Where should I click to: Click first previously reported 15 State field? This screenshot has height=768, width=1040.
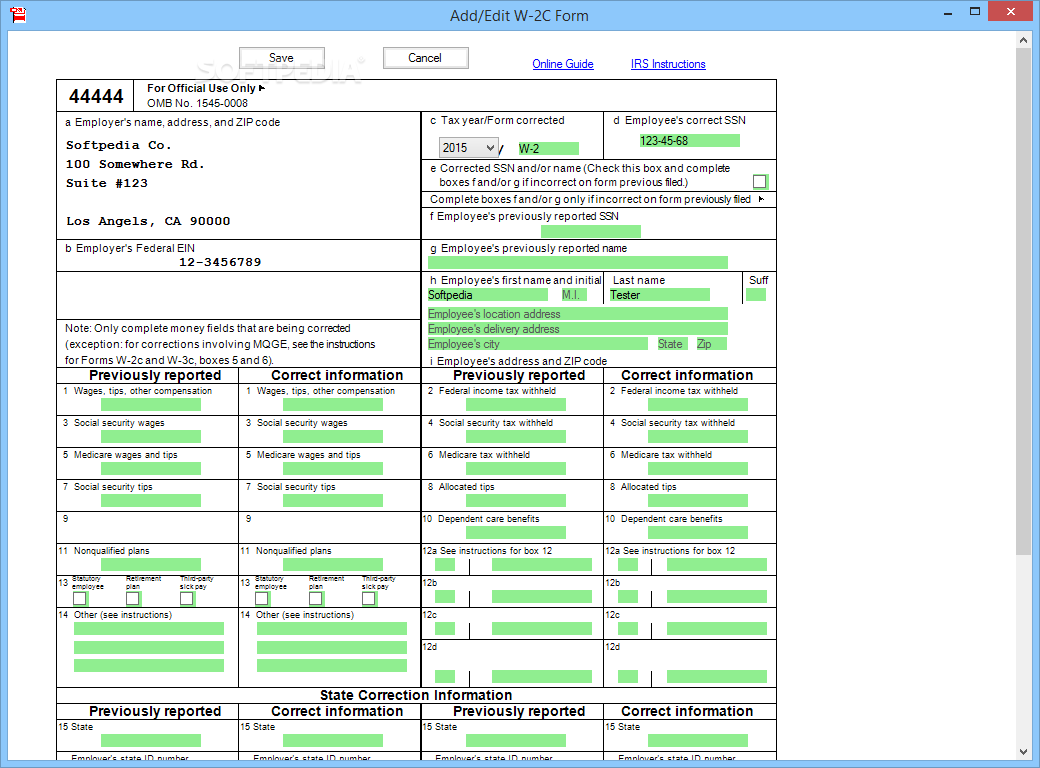tap(151, 740)
